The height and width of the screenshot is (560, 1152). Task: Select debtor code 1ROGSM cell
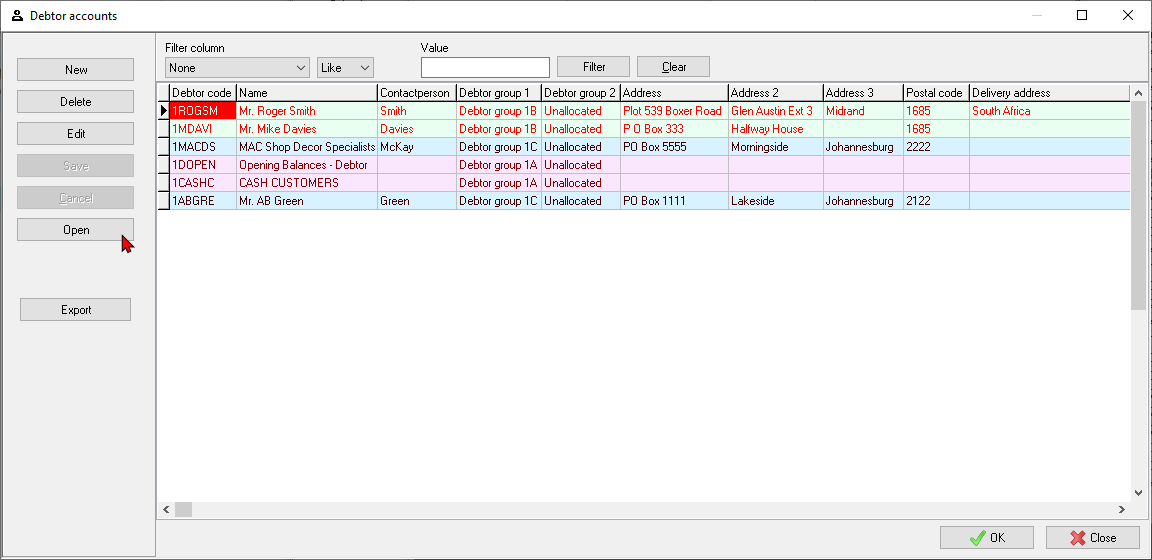(x=202, y=111)
